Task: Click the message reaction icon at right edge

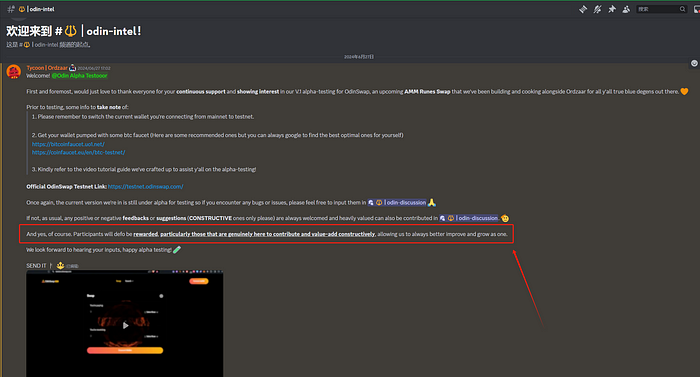Action: click(694, 63)
